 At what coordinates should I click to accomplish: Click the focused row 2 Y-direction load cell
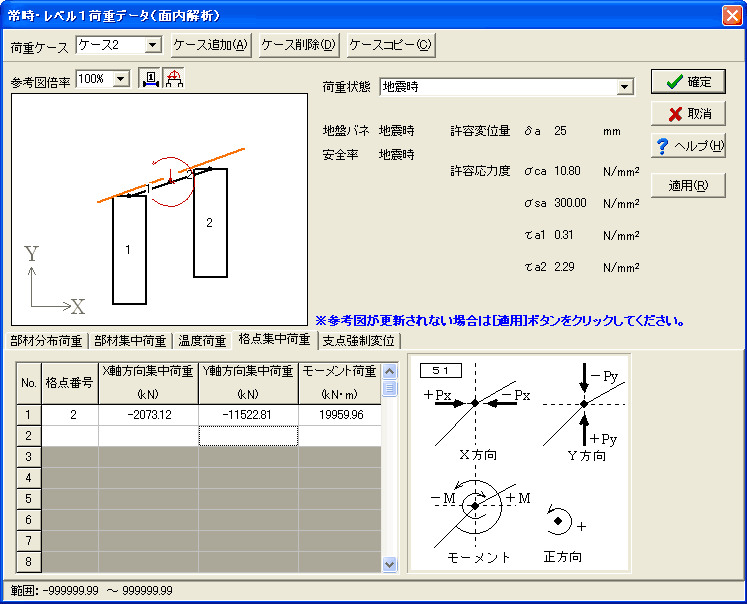(248, 436)
